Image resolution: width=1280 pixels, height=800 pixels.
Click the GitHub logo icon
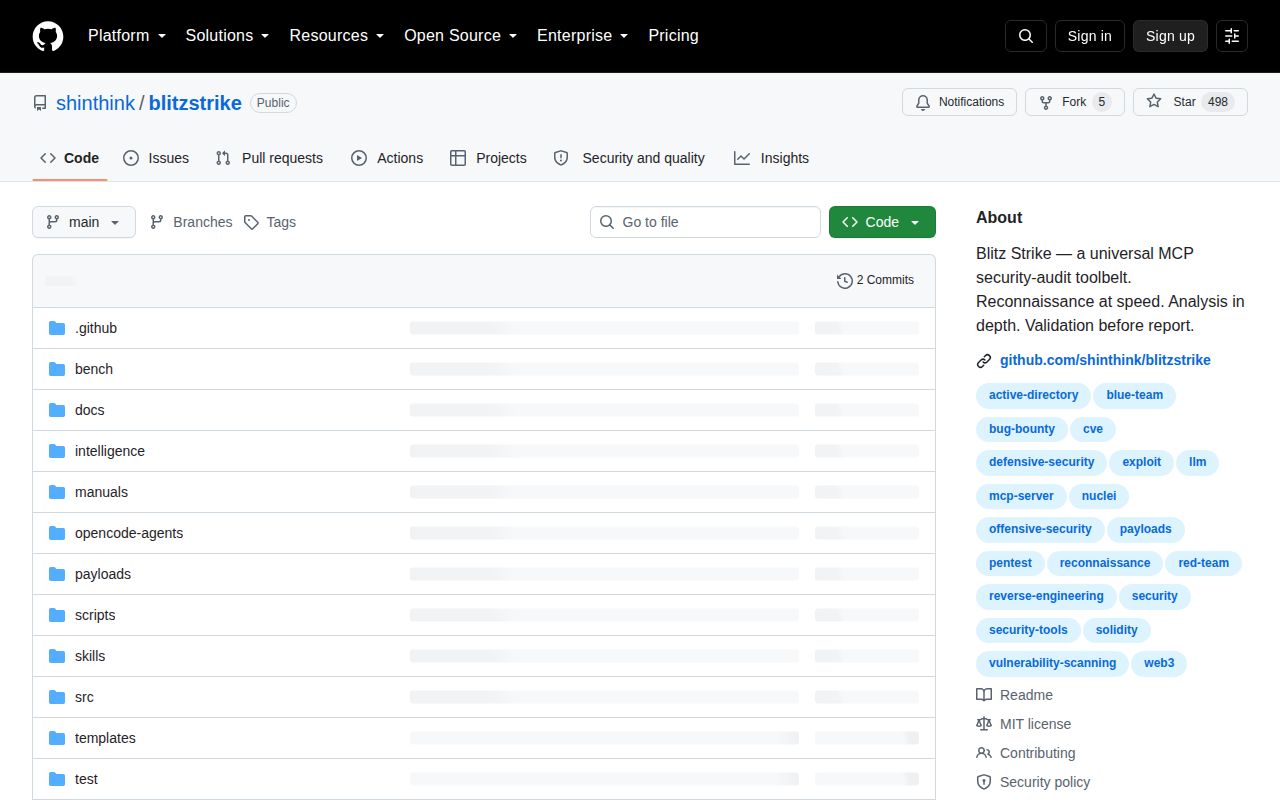coord(48,36)
